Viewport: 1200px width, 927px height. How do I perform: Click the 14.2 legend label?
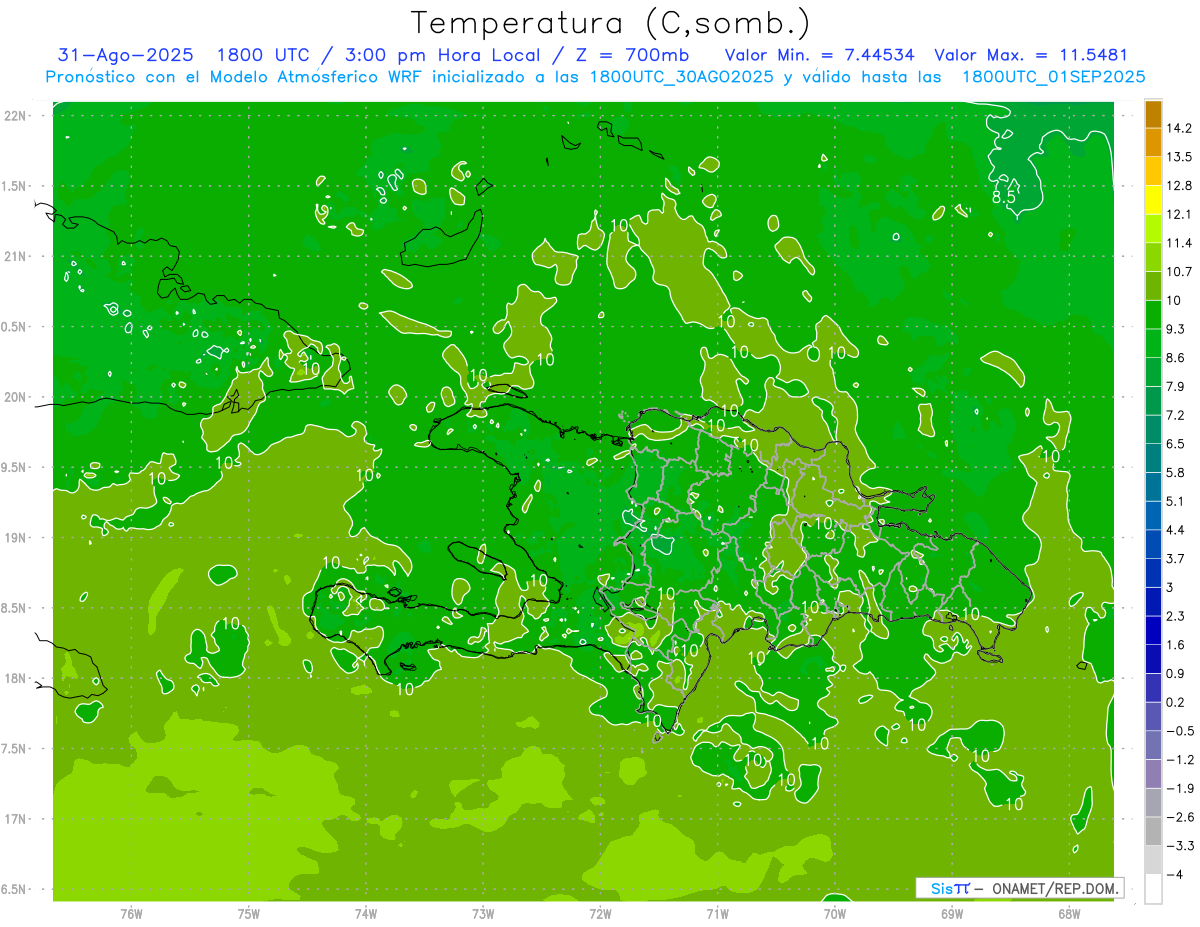(x=1181, y=128)
